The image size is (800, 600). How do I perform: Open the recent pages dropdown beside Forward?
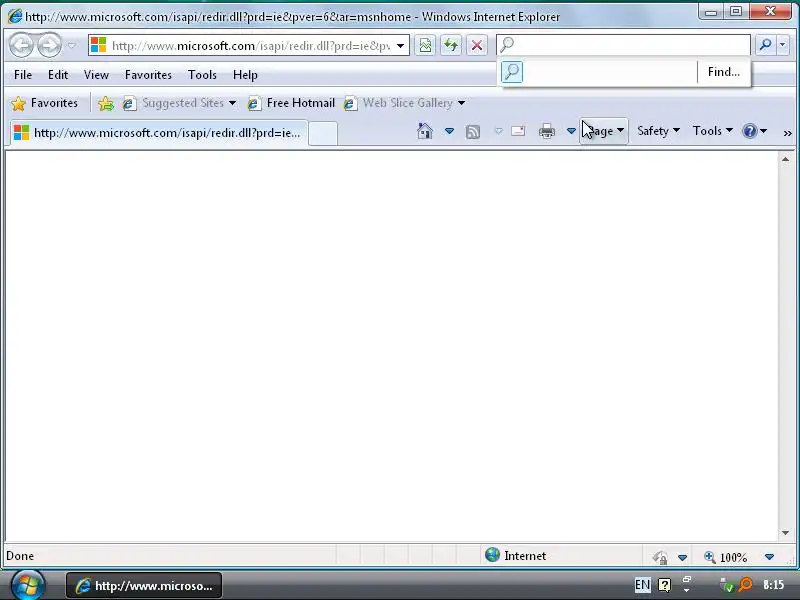point(72,45)
